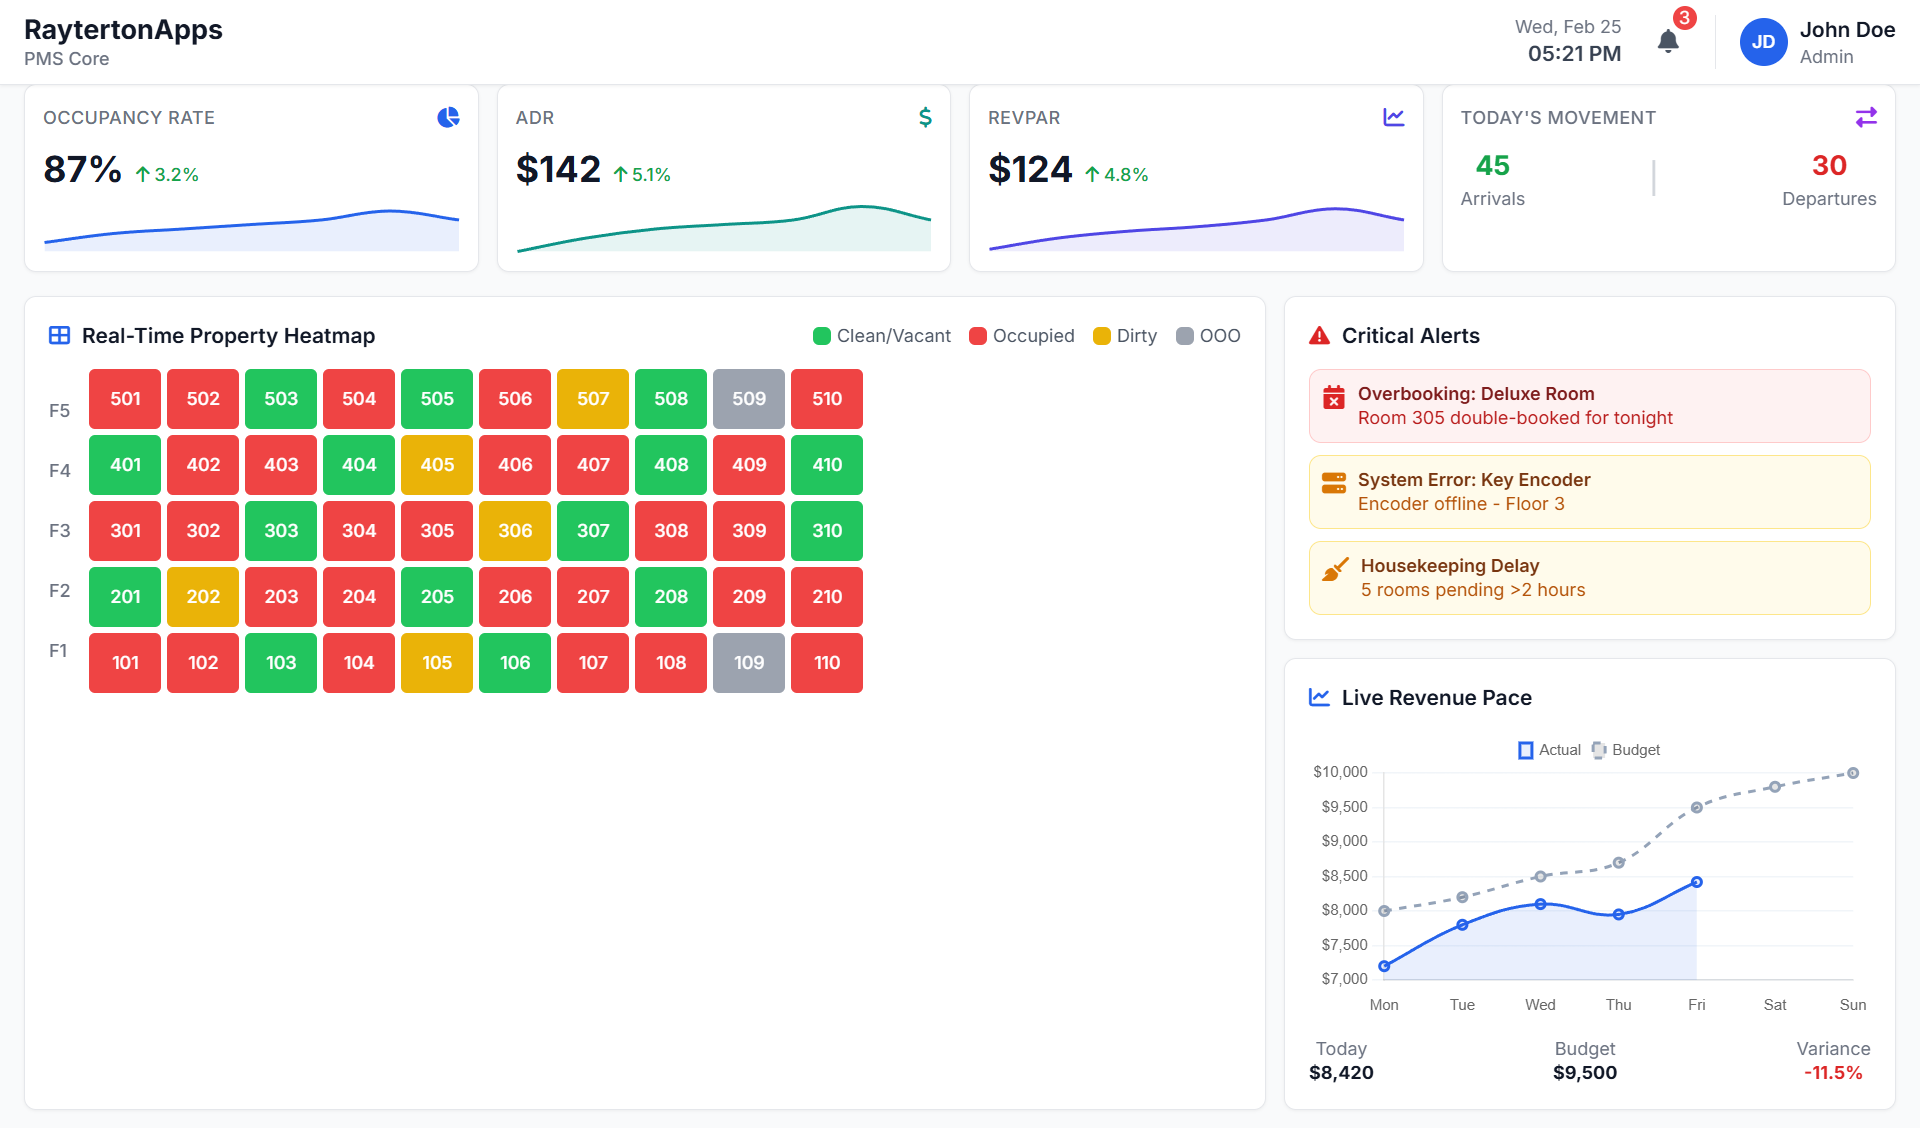Click the RevPAR line chart icon

click(1393, 117)
